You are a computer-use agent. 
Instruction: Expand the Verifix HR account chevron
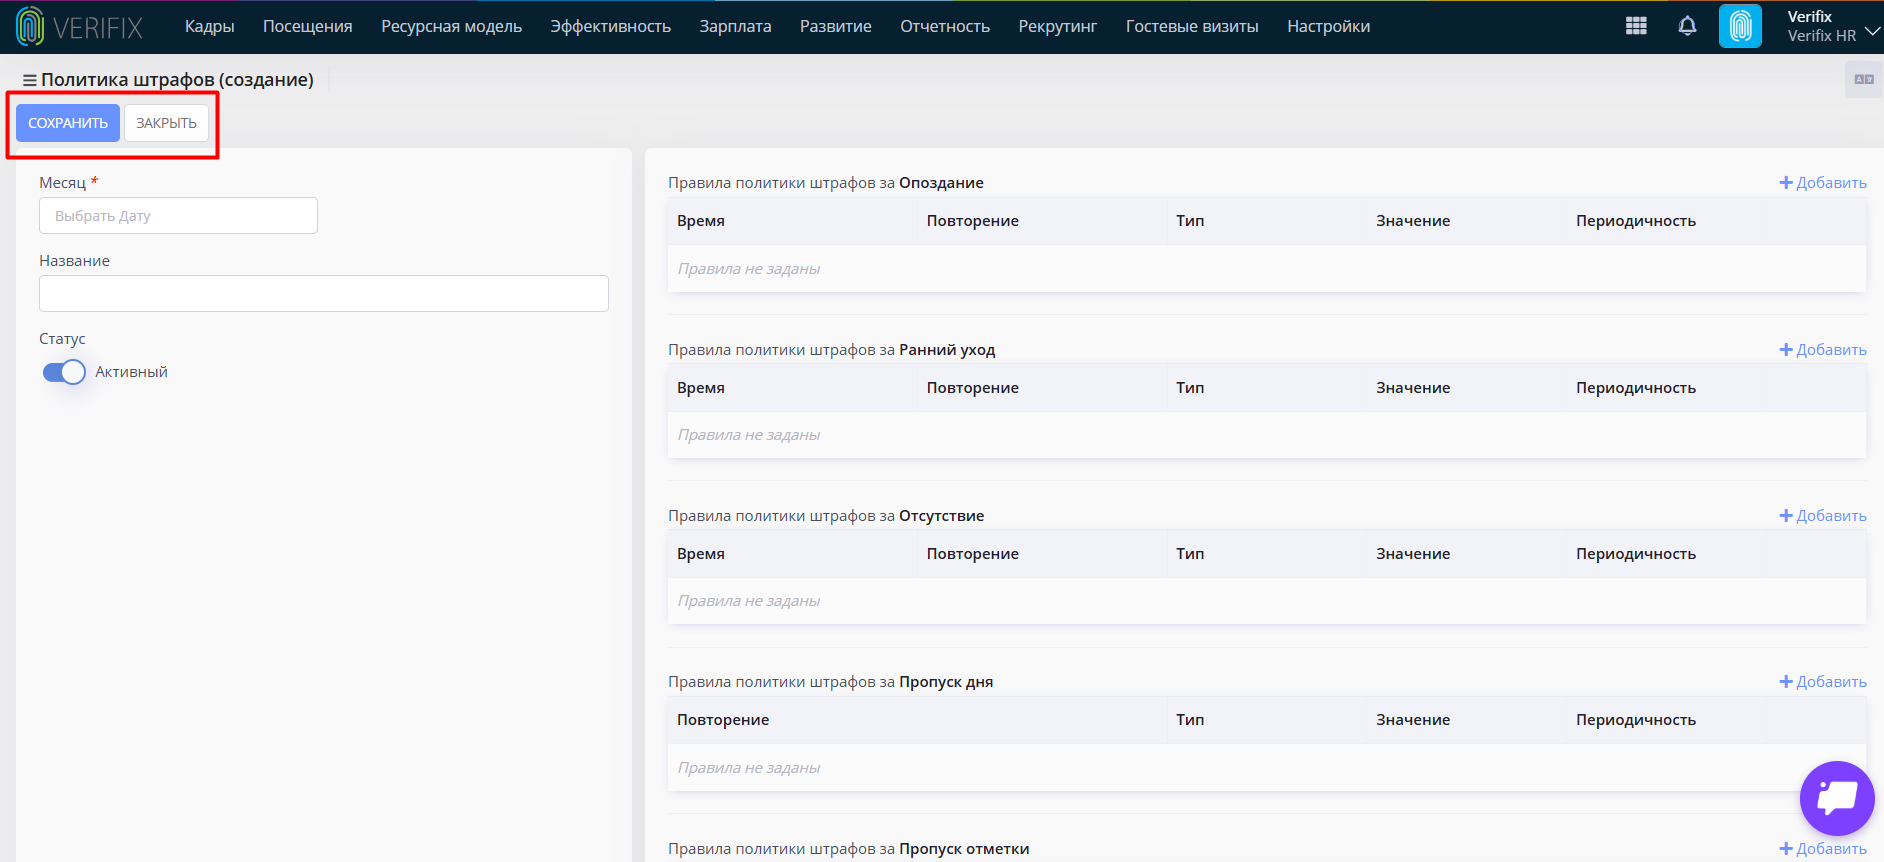1872,31
